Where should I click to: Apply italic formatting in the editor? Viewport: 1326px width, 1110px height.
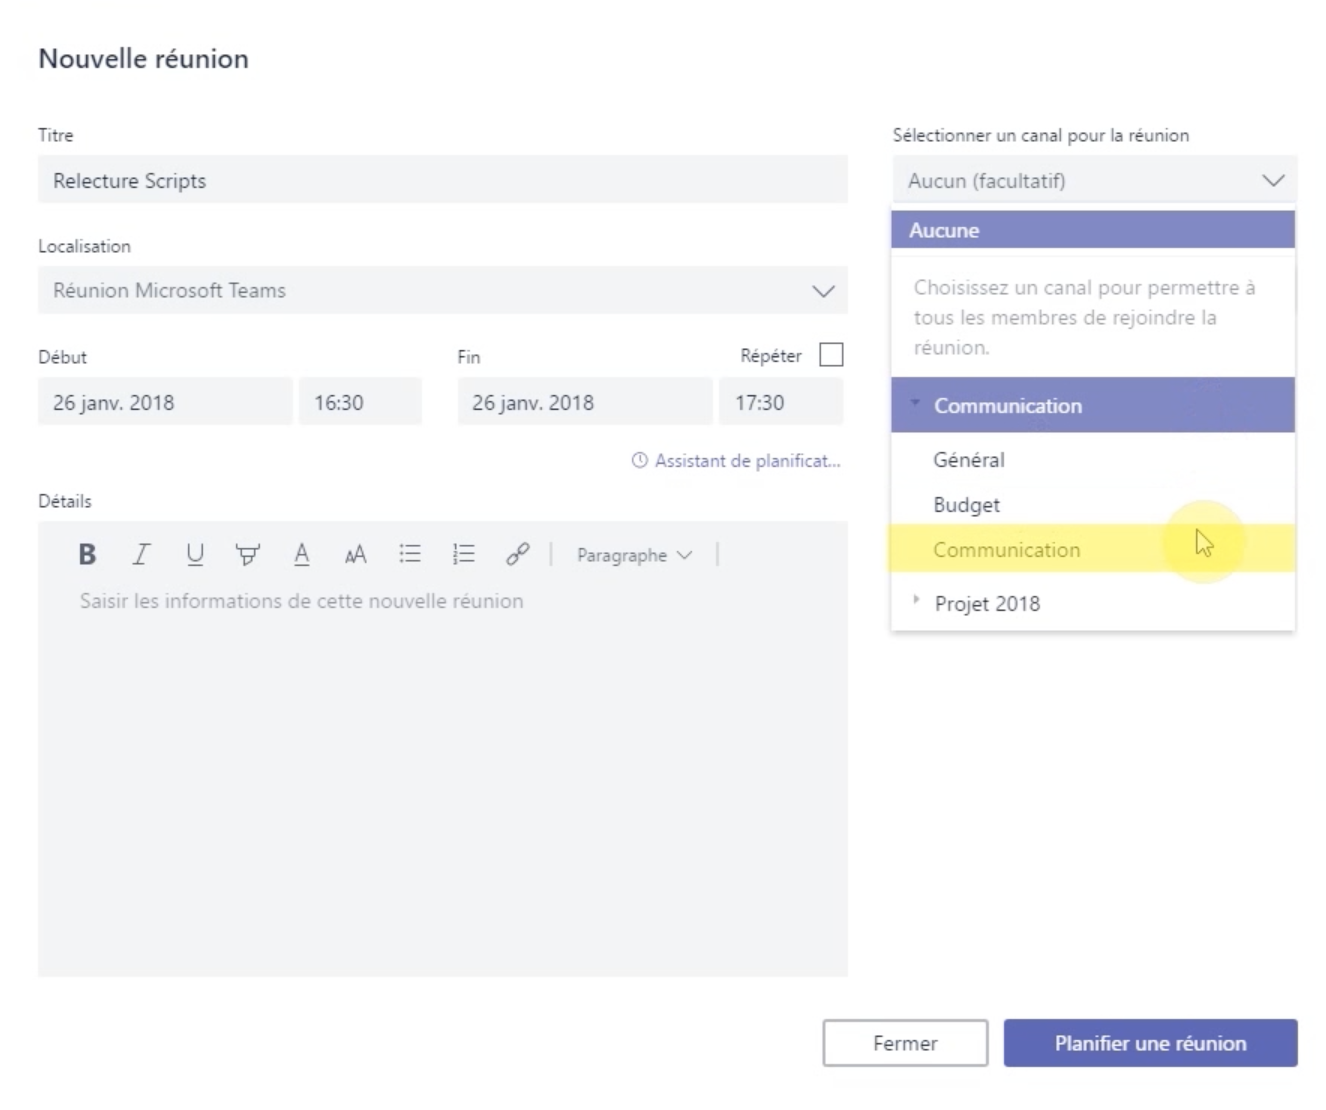141,554
